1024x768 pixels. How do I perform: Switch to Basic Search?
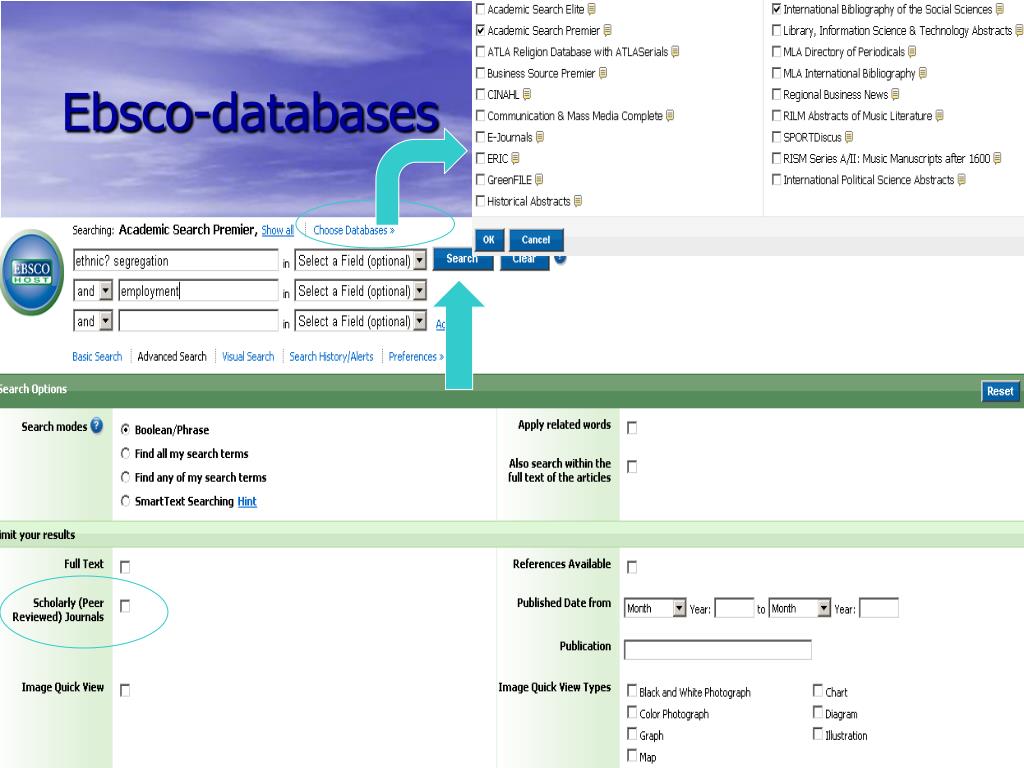97,357
